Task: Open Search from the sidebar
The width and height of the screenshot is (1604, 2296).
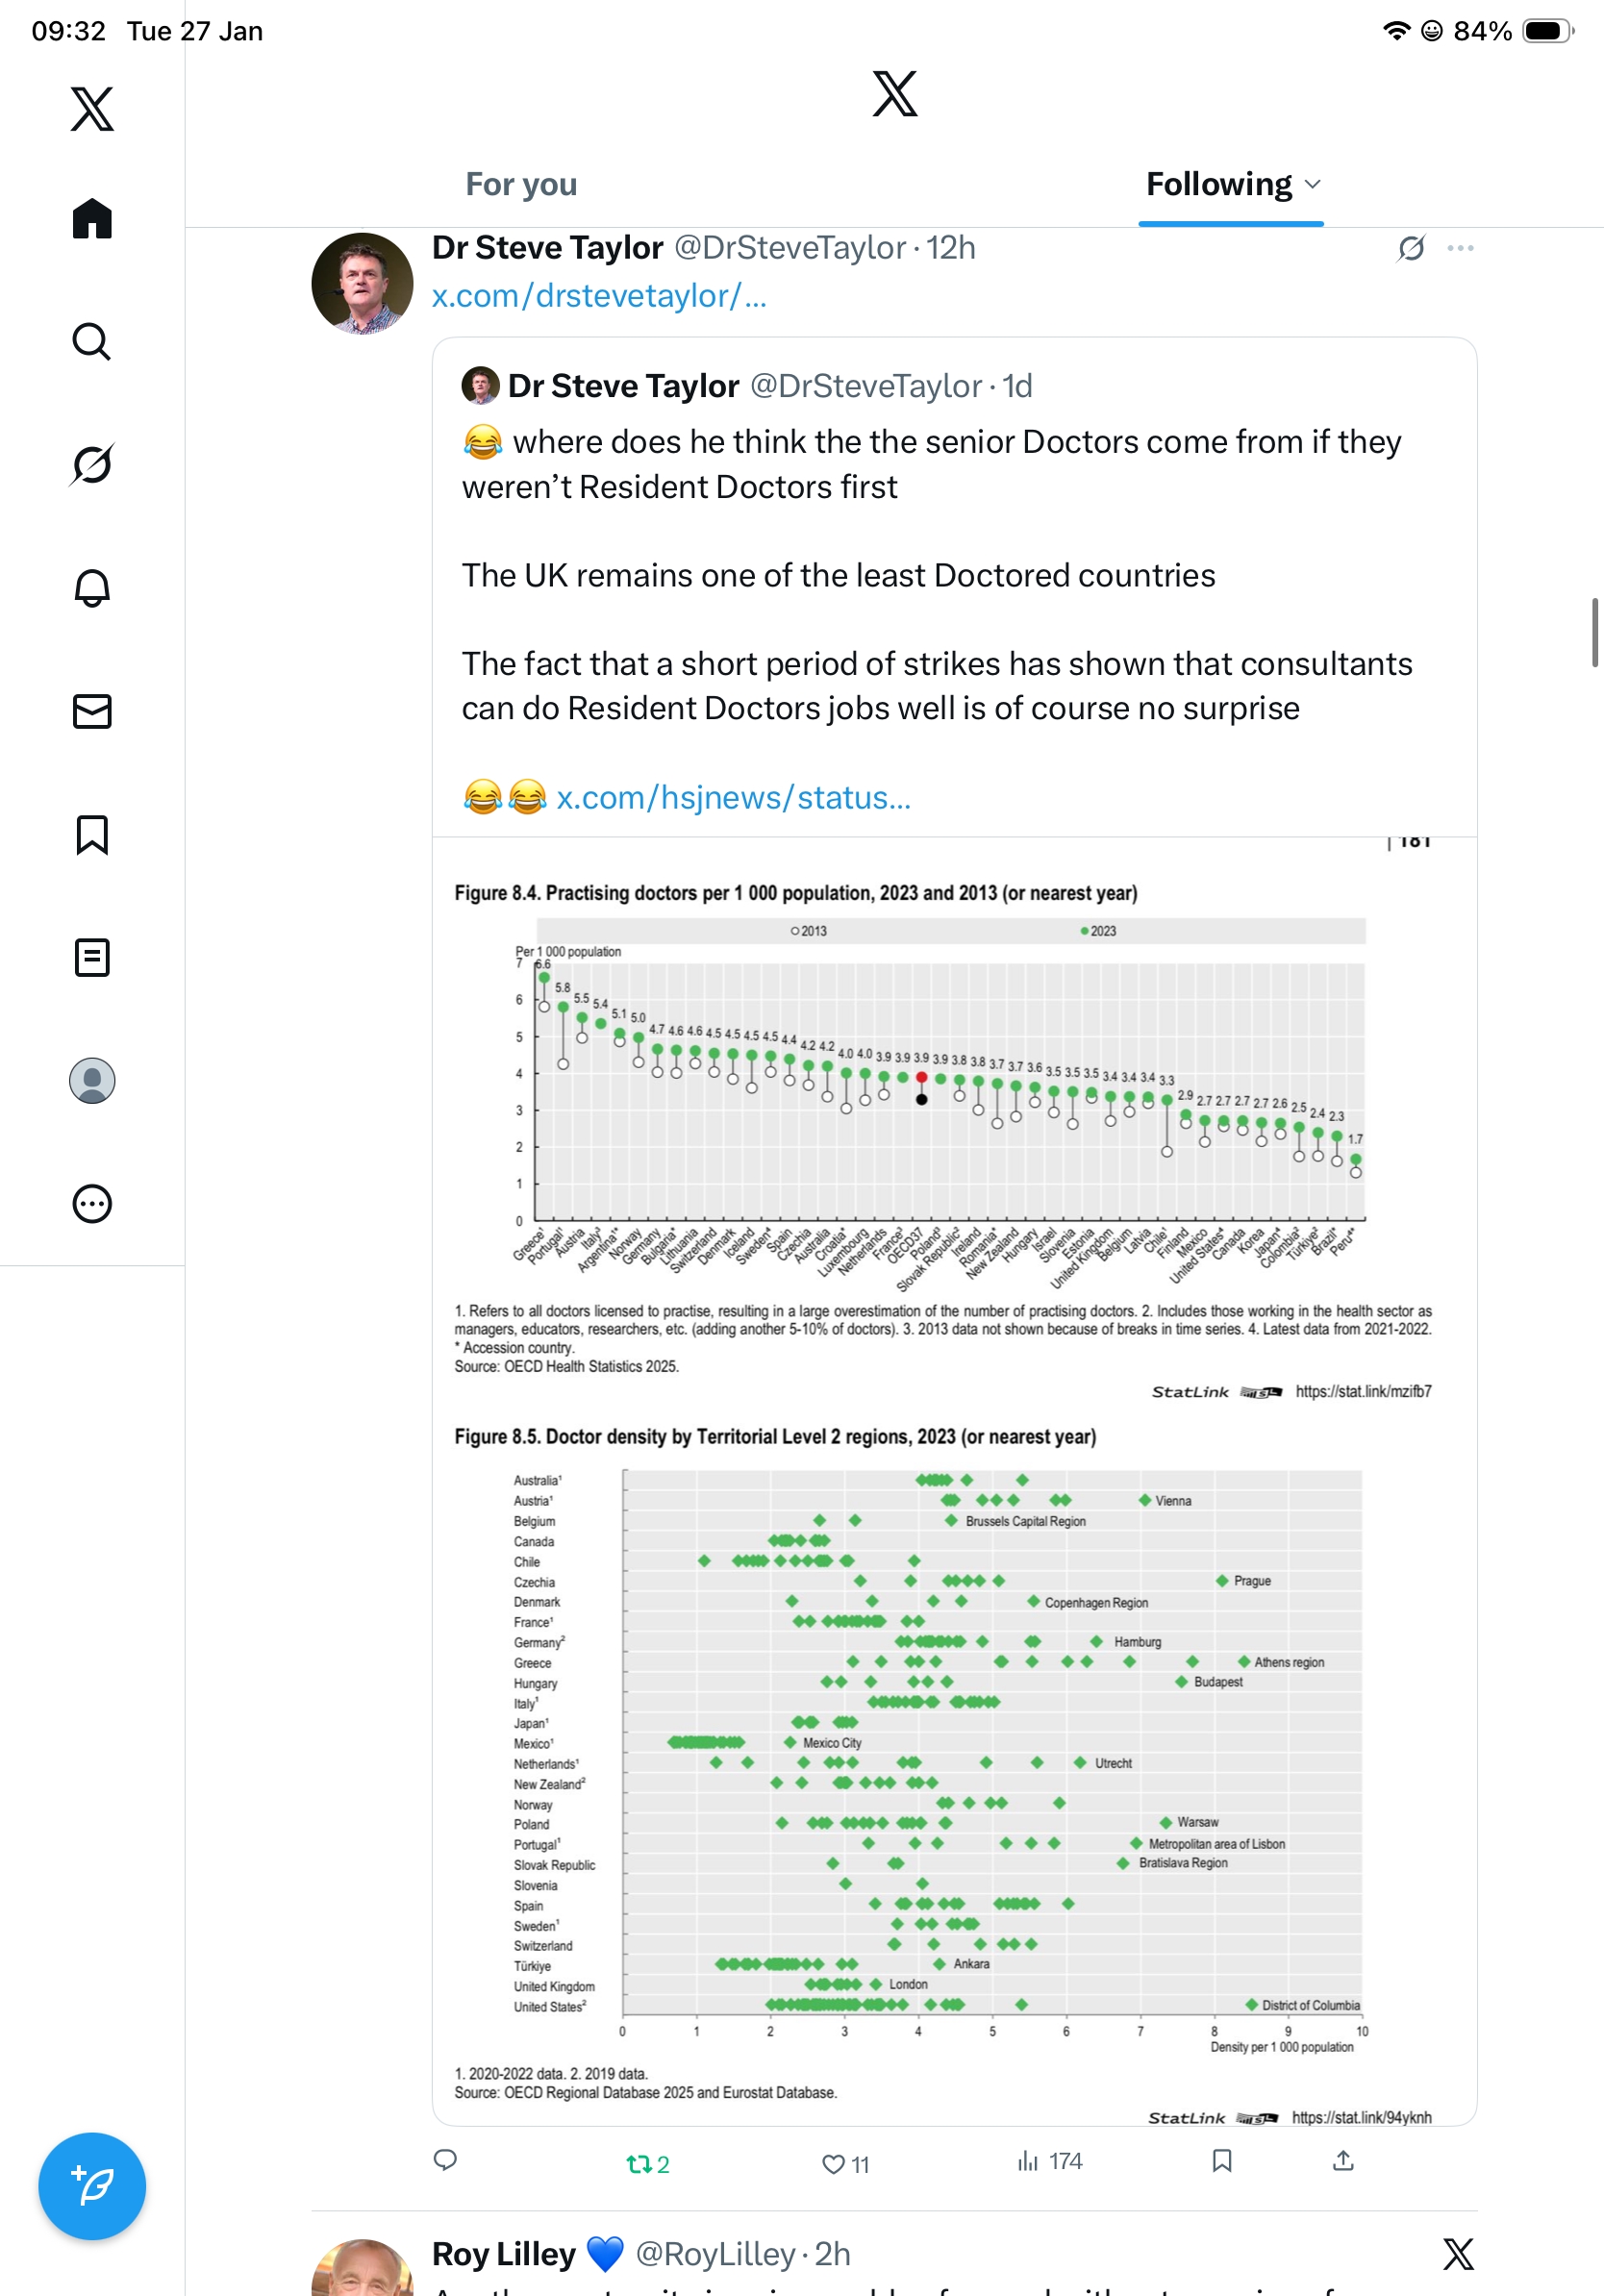Action: click(92, 341)
